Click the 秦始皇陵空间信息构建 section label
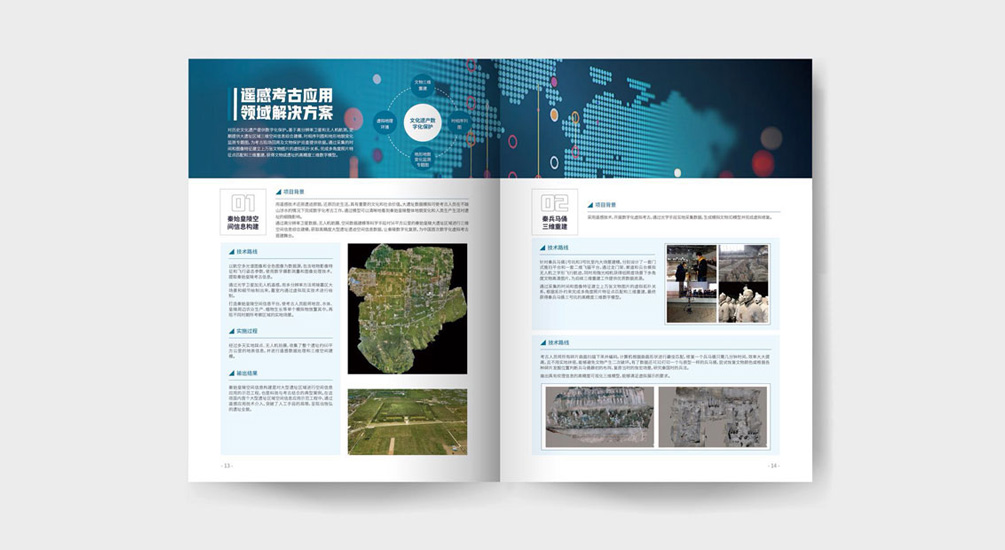1005x550 pixels. coord(243,227)
